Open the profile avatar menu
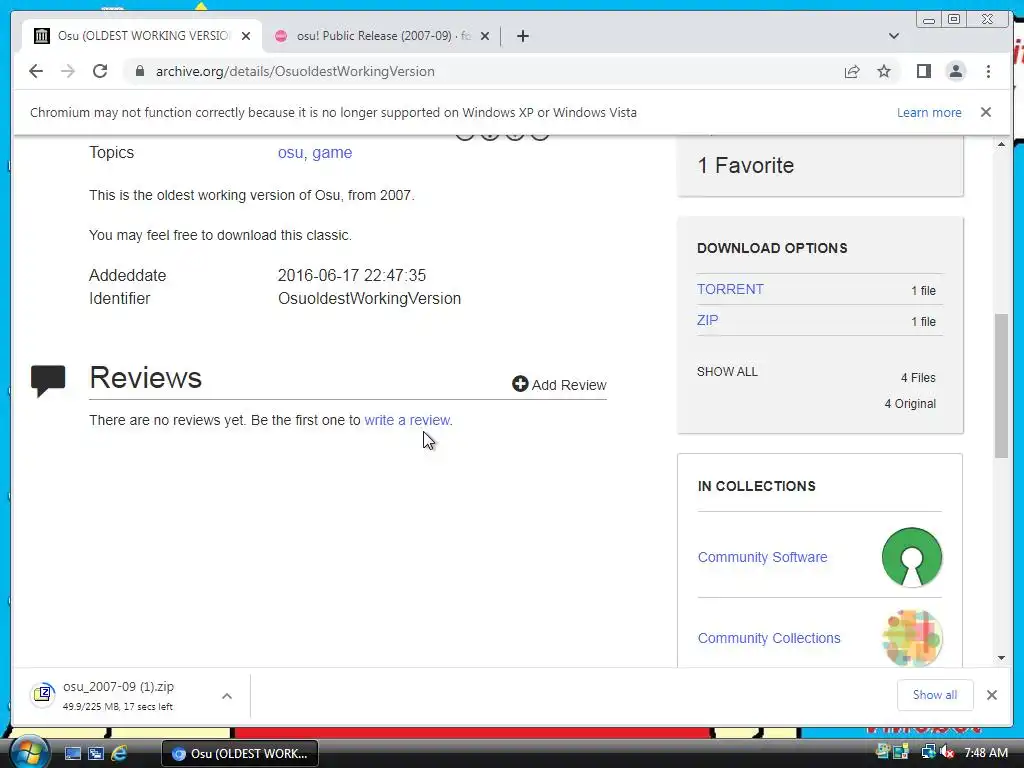Image resolution: width=1024 pixels, height=768 pixels. click(x=955, y=71)
